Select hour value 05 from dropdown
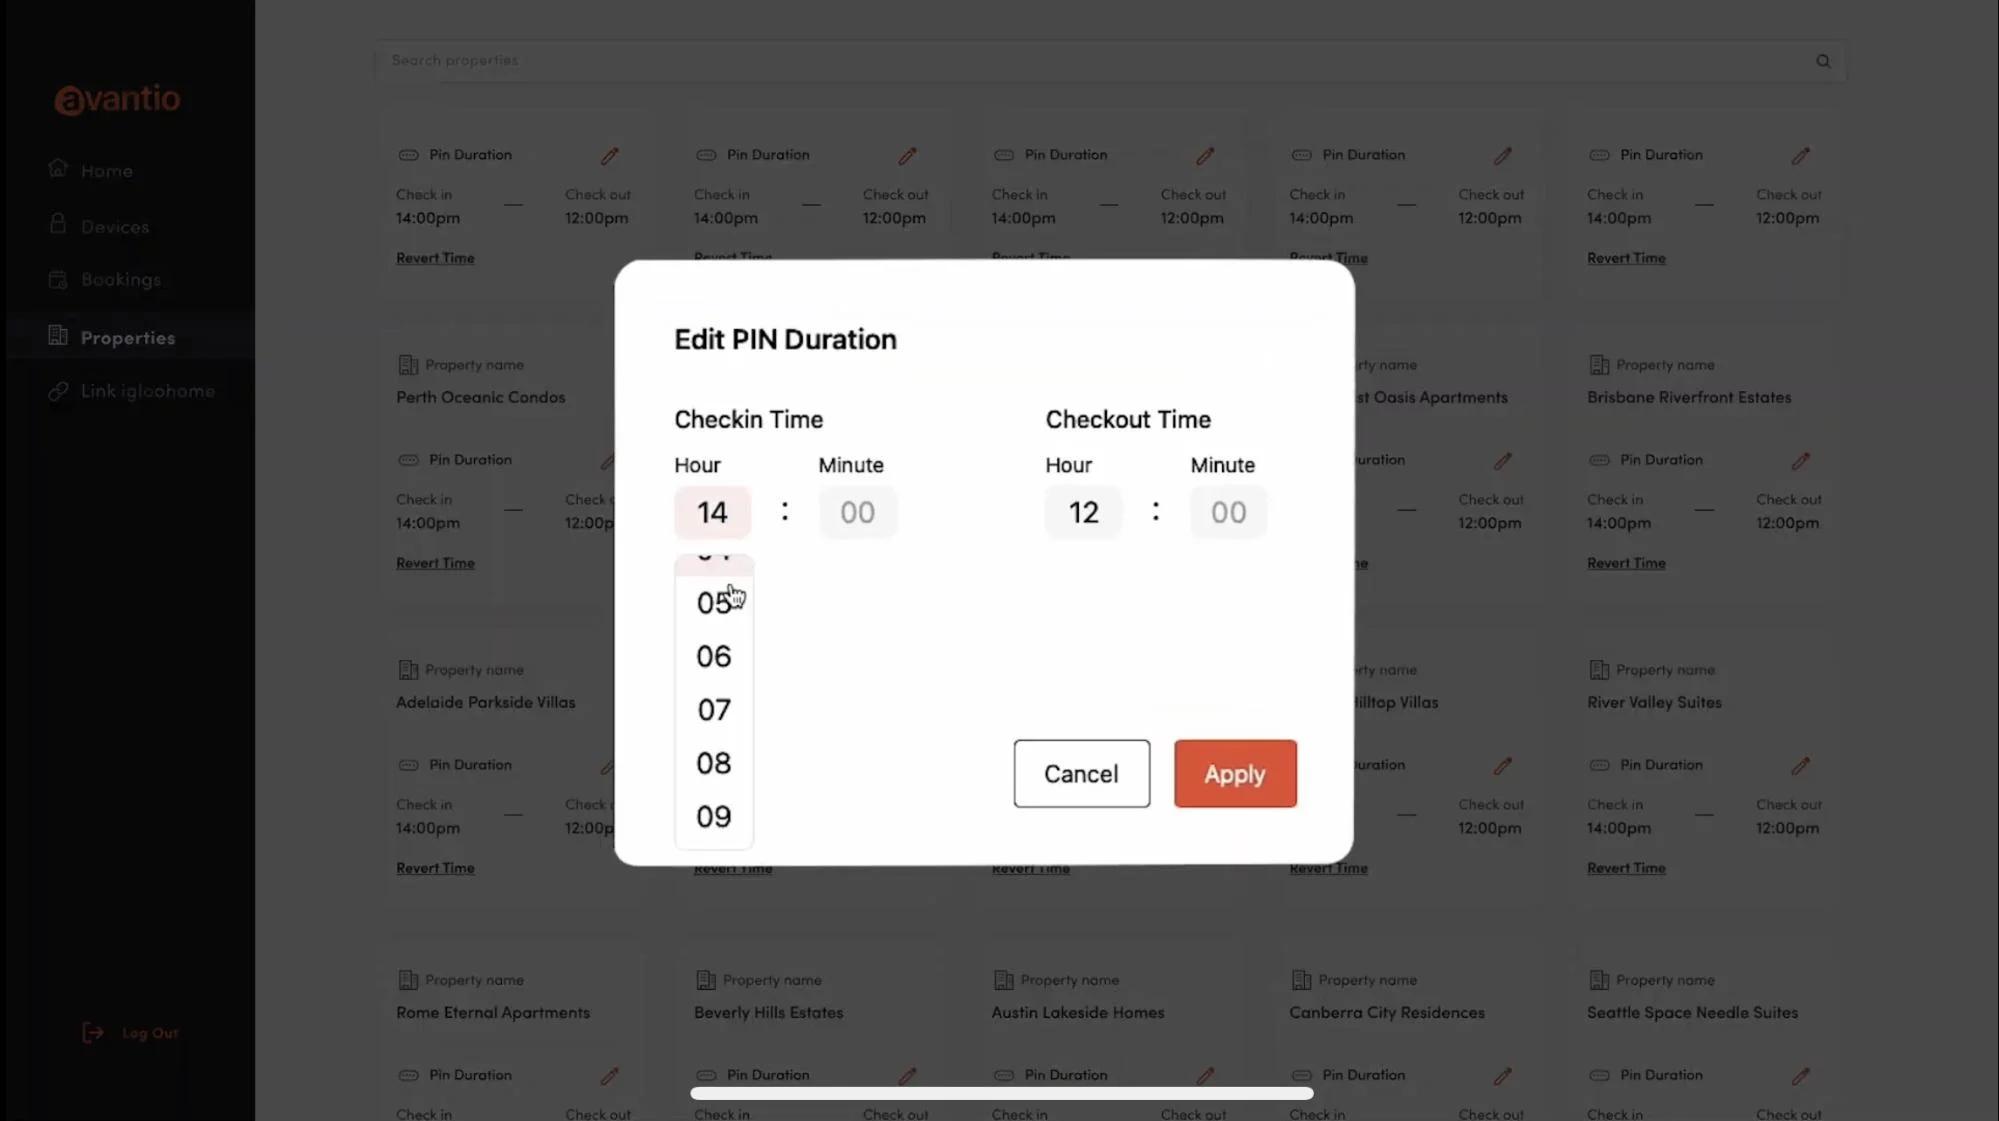This screenshot has width=1999, height=1121. point(713,602)
